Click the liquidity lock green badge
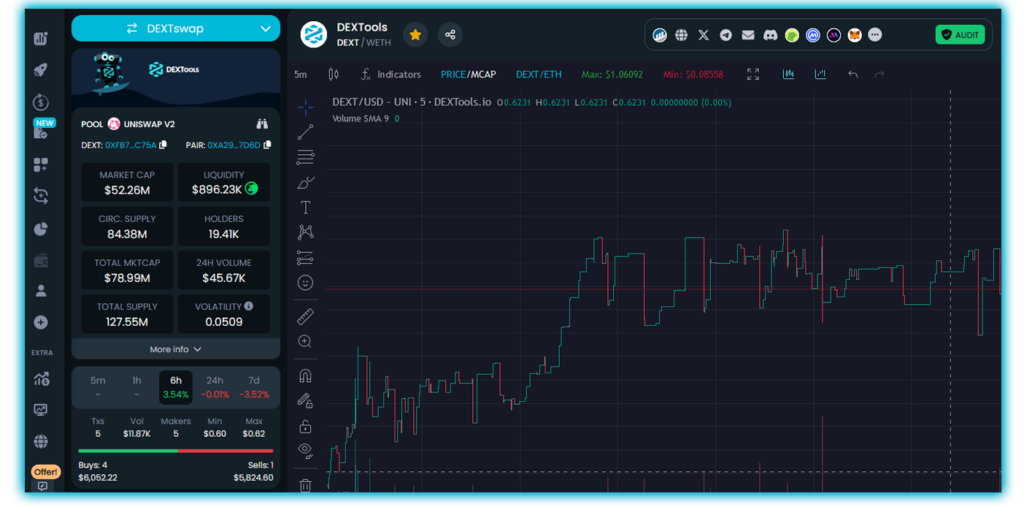This screenshot has height=507, width=1024. point(251,189)
